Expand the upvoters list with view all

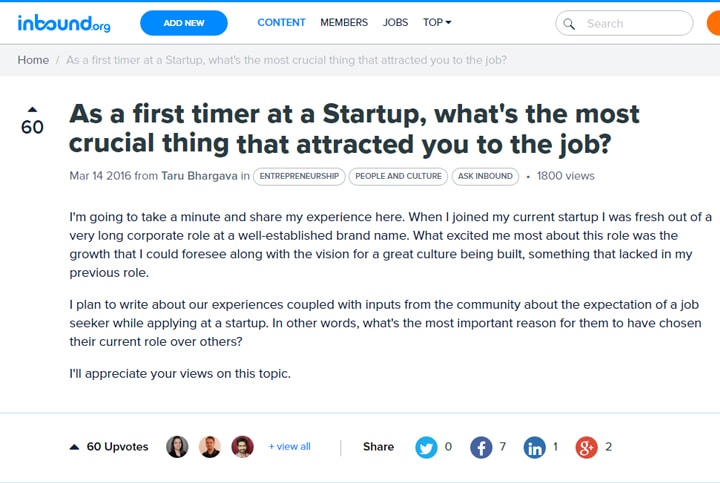pyautogui.click(x=289, y=446)
